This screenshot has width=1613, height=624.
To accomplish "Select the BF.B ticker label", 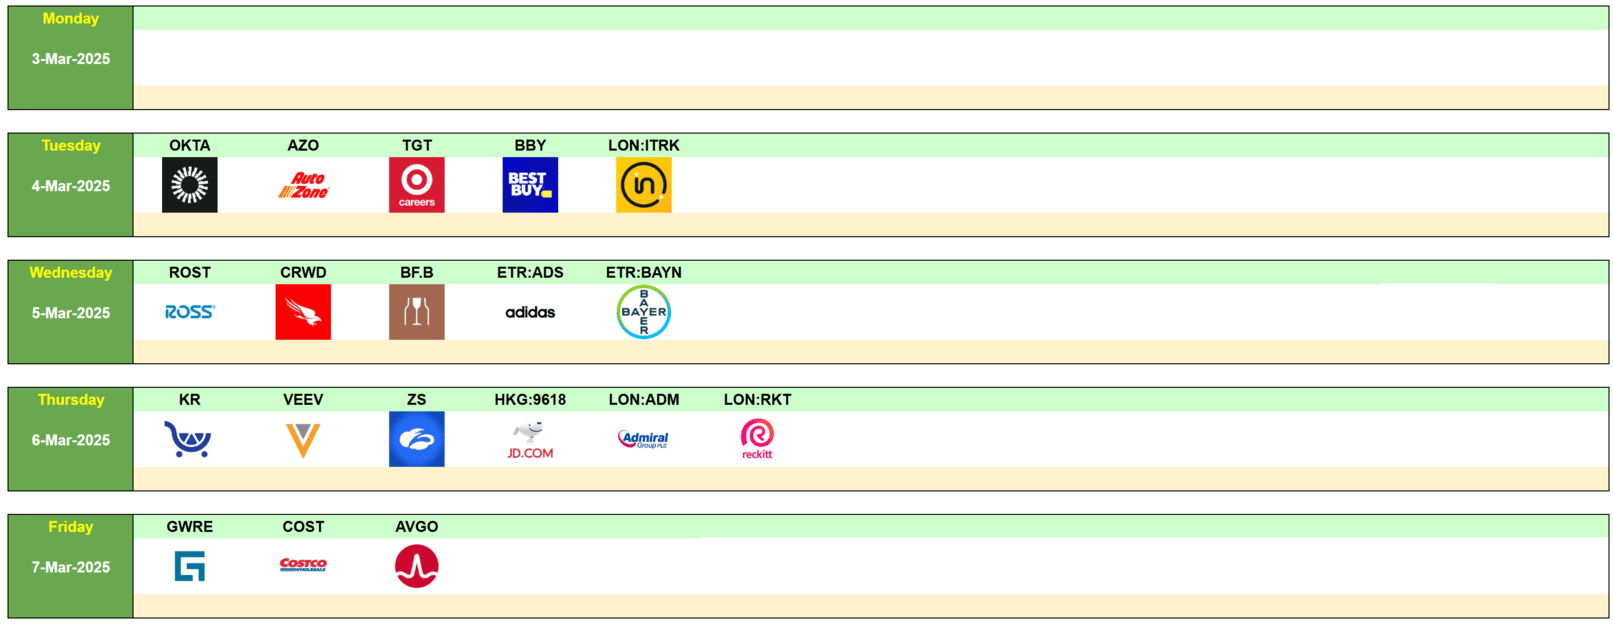I will 417,272.
